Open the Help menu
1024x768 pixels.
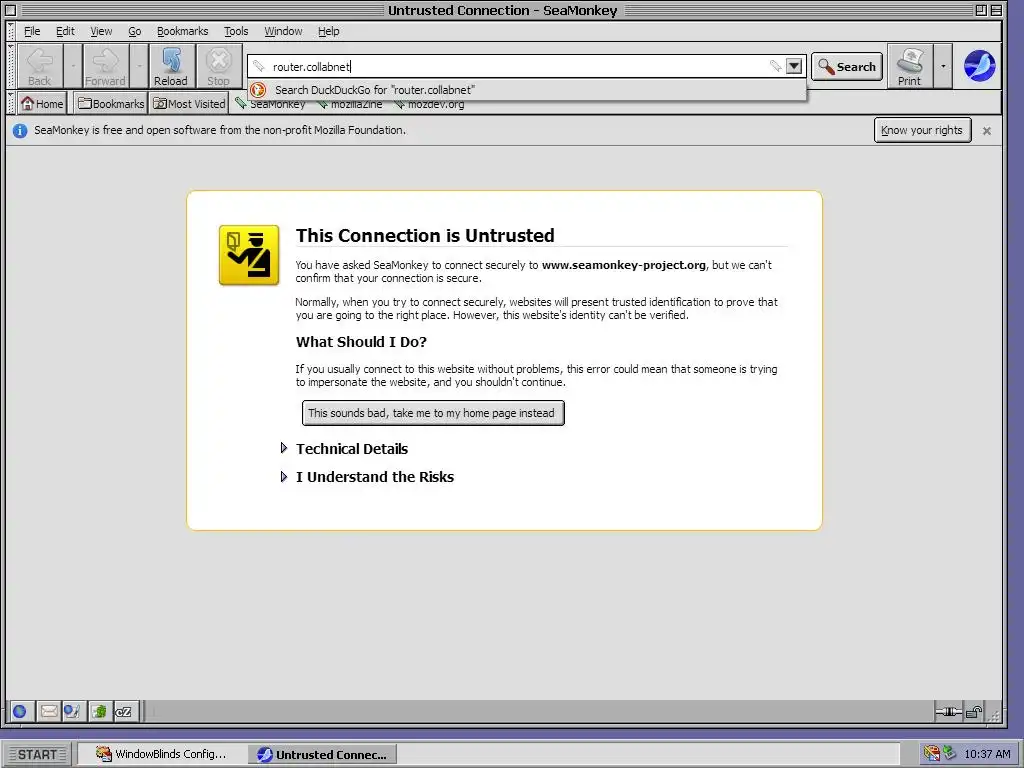(328, 31)
